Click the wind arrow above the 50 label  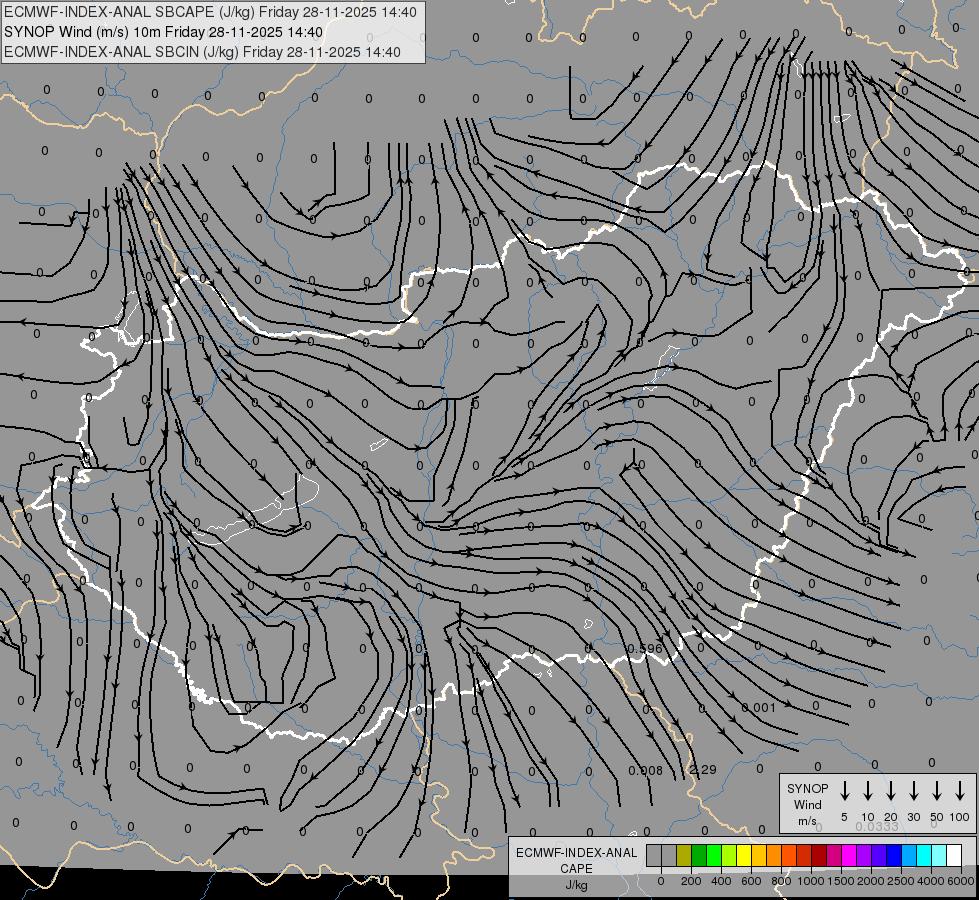[937, 791]
